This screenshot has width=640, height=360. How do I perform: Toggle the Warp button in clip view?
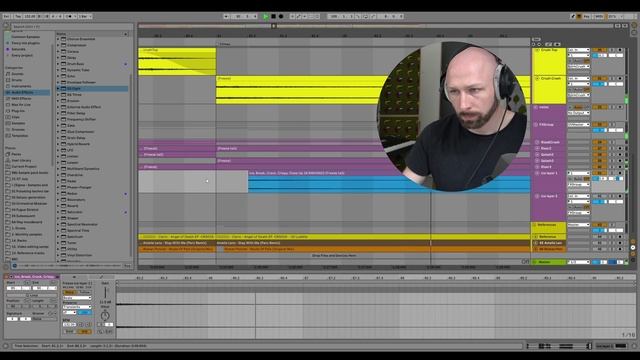tap(69, 292)
